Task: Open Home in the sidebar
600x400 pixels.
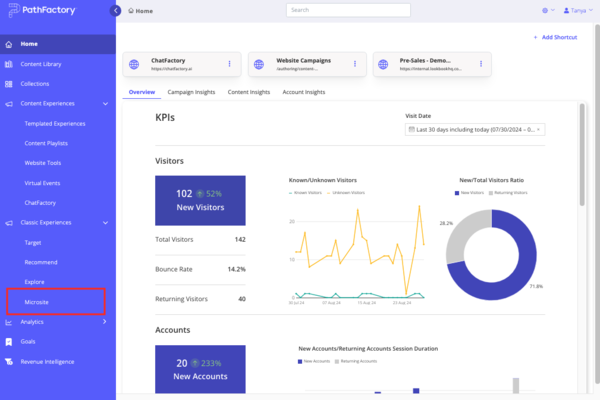Action: 58,44
